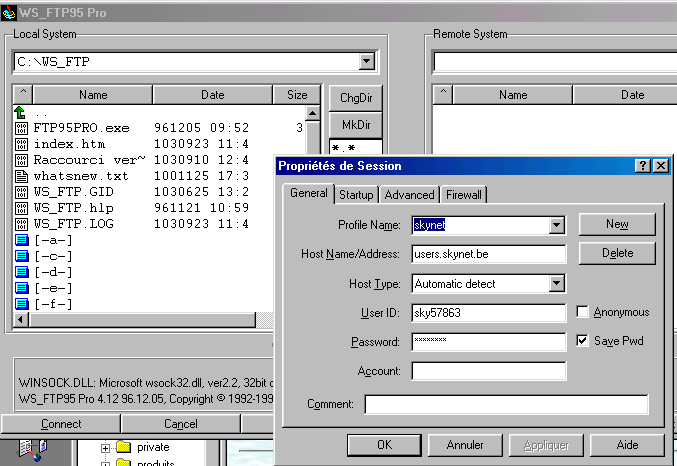Click the private folder icon

click(x=124, y=447)
